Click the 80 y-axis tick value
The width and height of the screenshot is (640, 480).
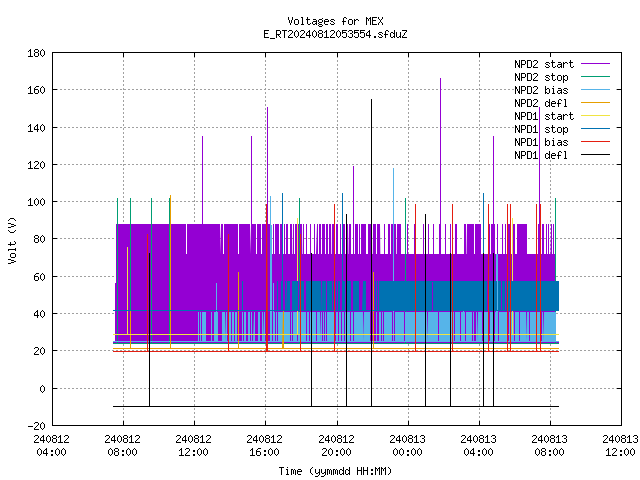pyautogui.click(x=39, y=239)
